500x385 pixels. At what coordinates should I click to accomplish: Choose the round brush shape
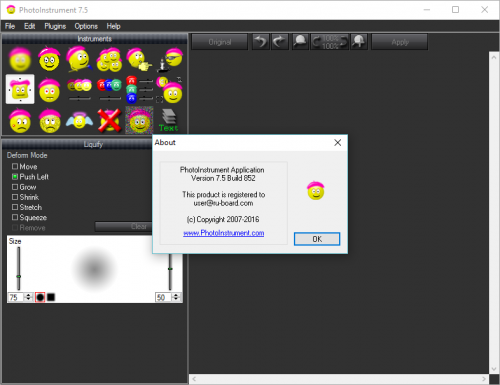pyautogui.click(x=40, y=297)
